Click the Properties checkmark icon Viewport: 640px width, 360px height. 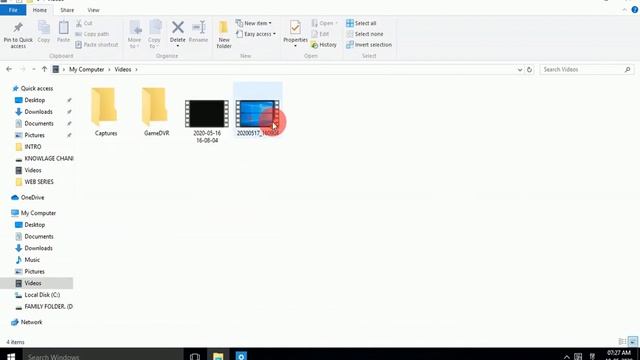(x=295, y=28)
